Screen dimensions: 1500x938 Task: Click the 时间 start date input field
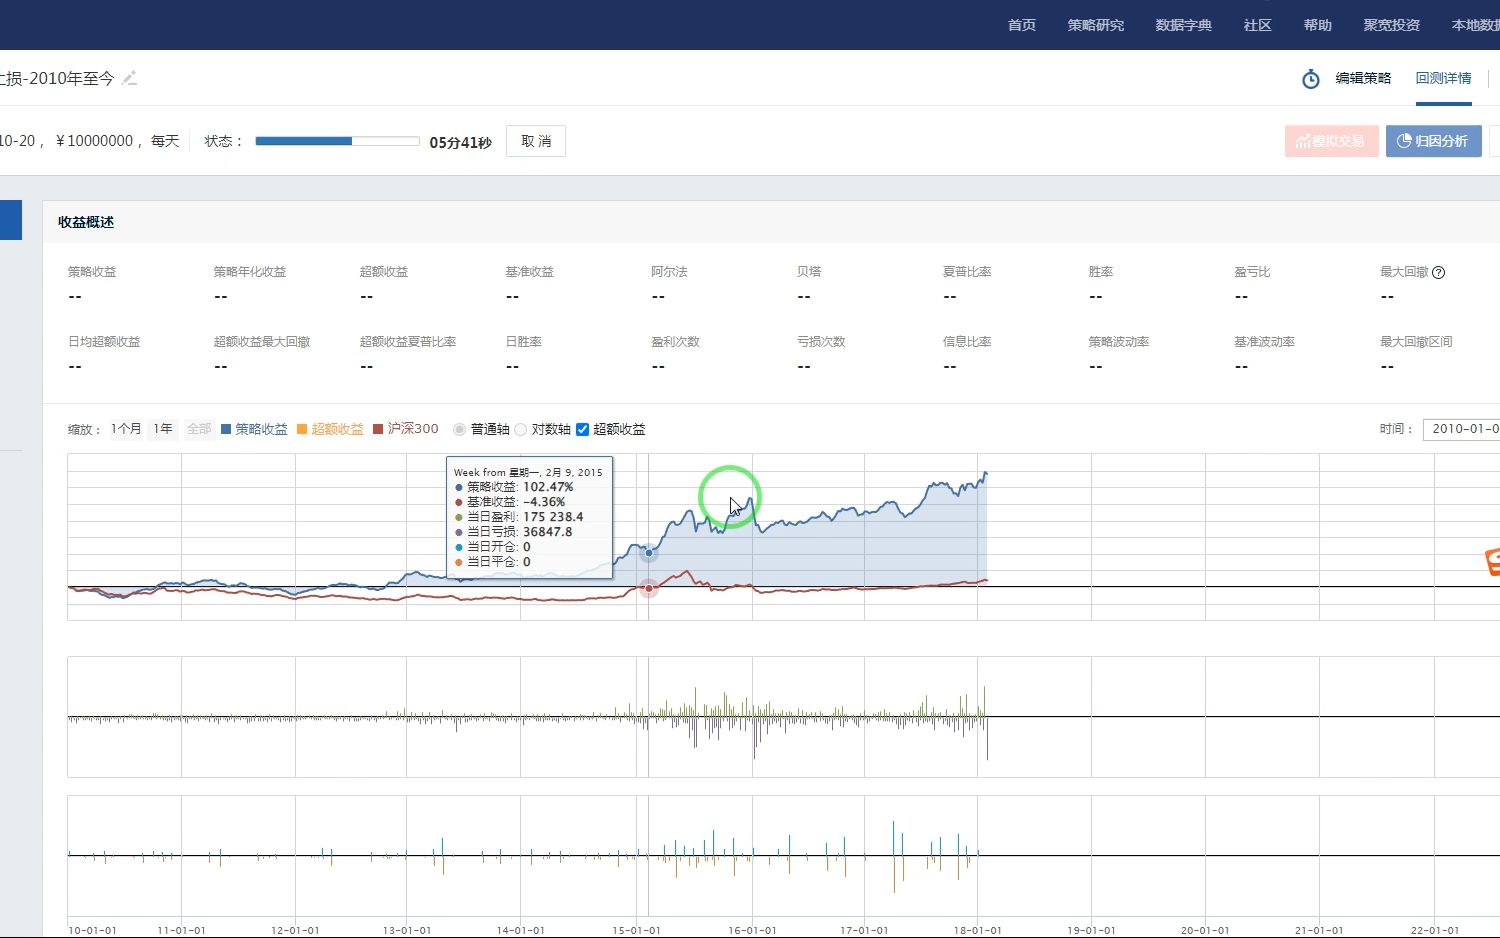1461,429
